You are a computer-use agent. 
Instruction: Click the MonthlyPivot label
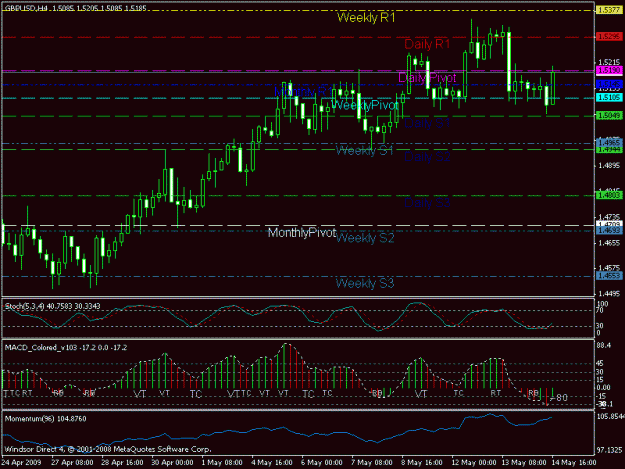(302, 232)
